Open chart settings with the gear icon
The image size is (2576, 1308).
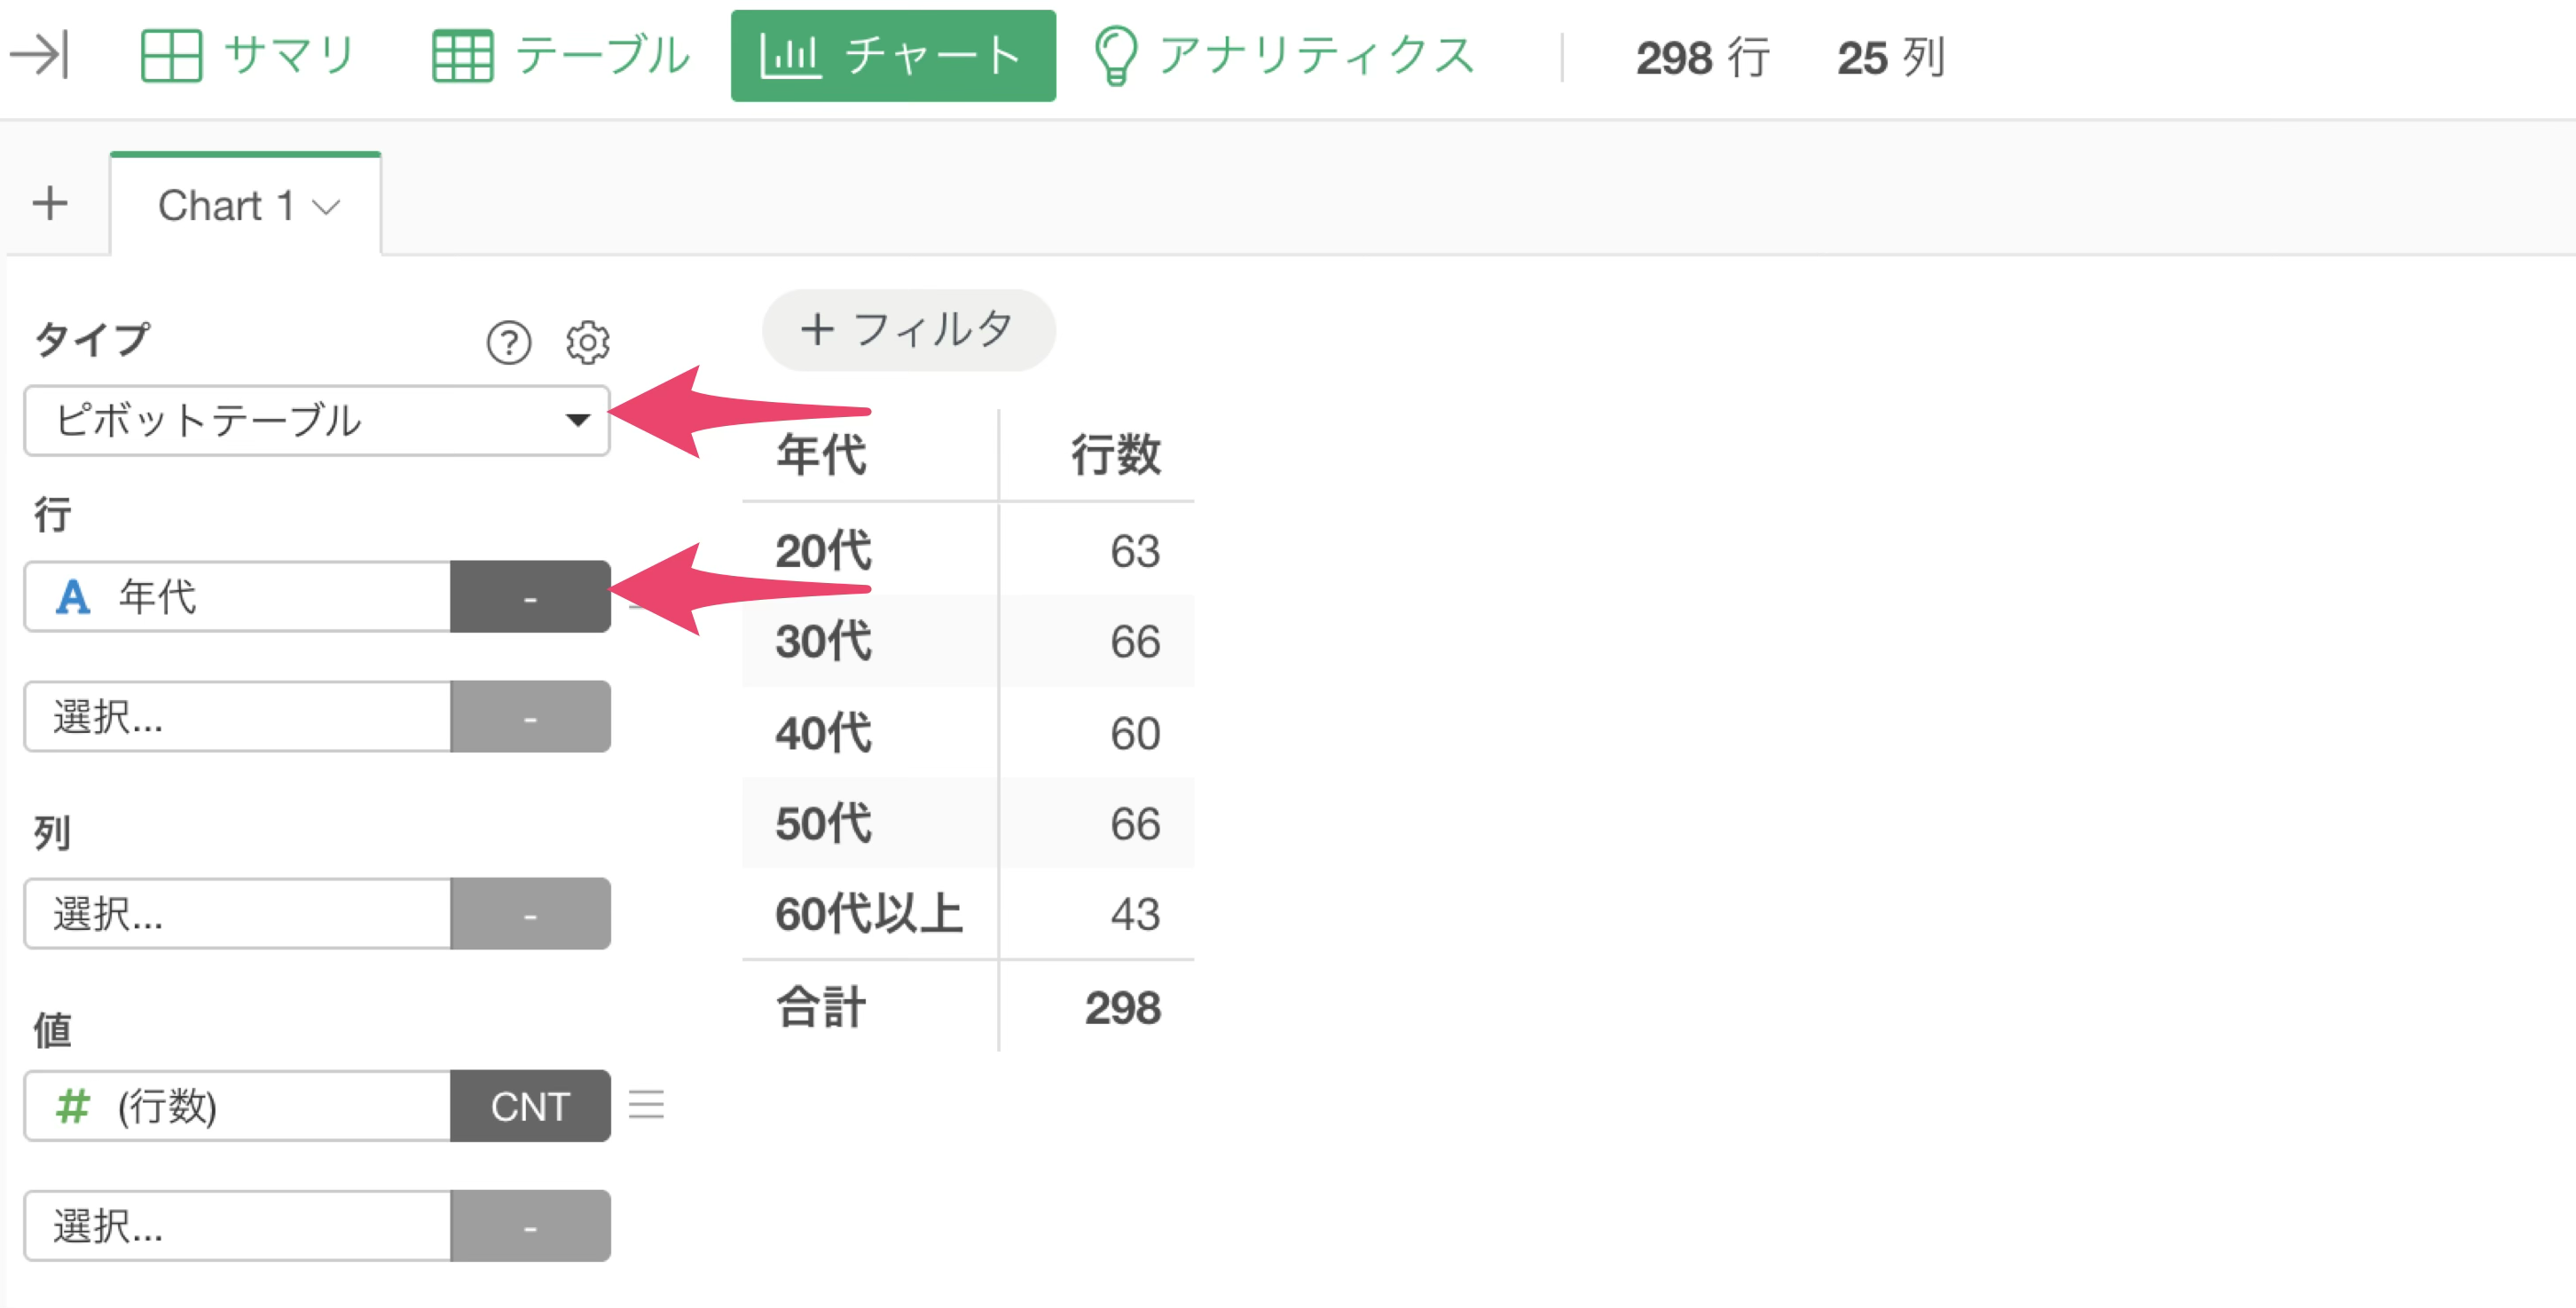[588, 343]
